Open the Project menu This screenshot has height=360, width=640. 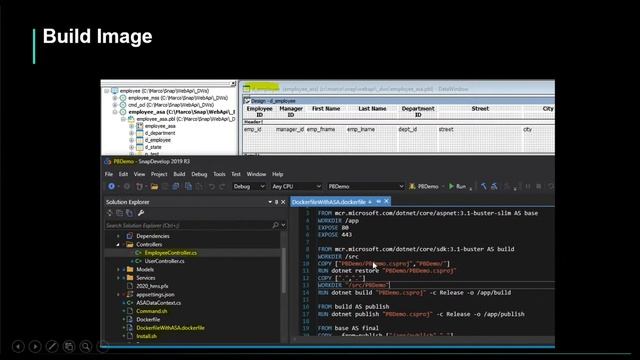click(159, 174)
